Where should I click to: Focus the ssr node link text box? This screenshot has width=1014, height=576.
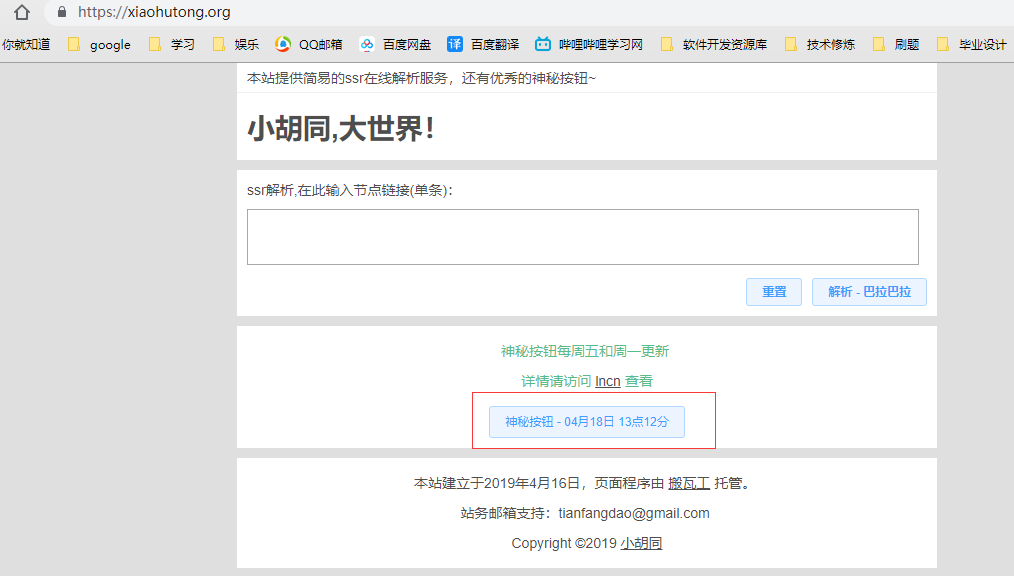pos(582,237)
